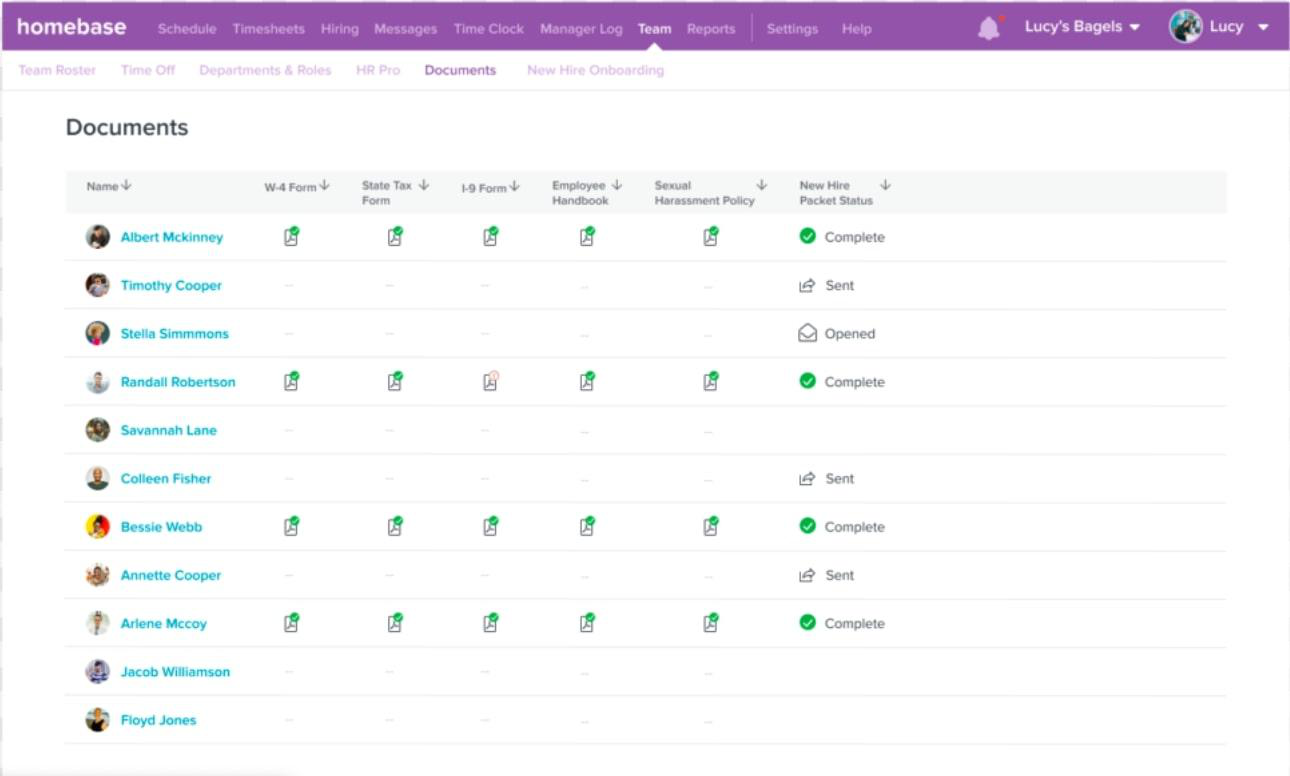Open the Timesheets menu item
This screenshot has height=776, width=1290.
[x=268, y=29]
